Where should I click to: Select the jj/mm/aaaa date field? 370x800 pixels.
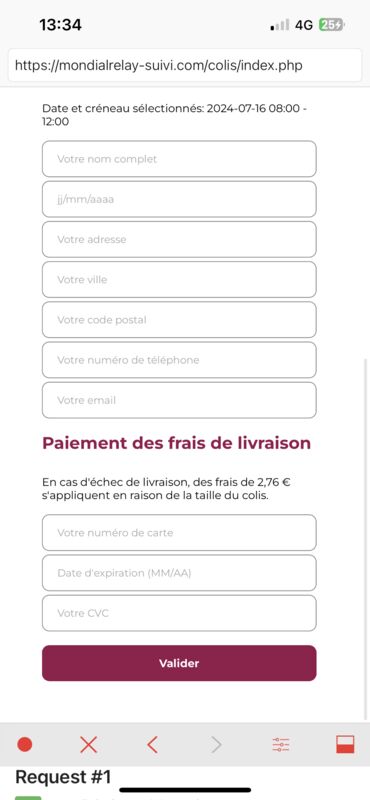179,199
